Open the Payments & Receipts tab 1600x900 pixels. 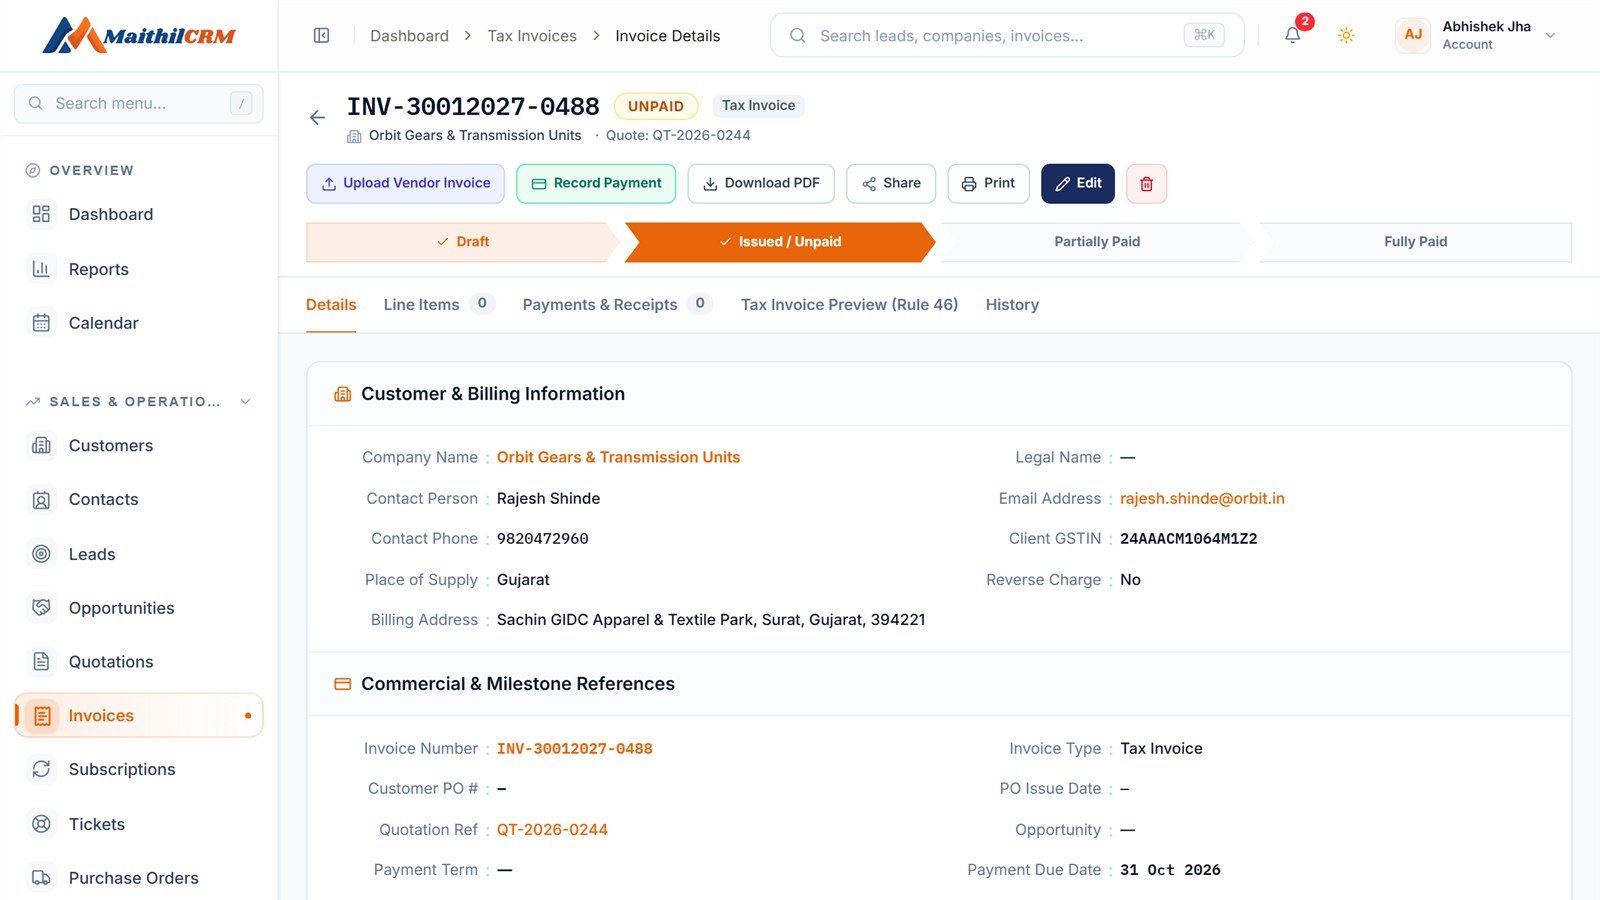click(617, 305)
